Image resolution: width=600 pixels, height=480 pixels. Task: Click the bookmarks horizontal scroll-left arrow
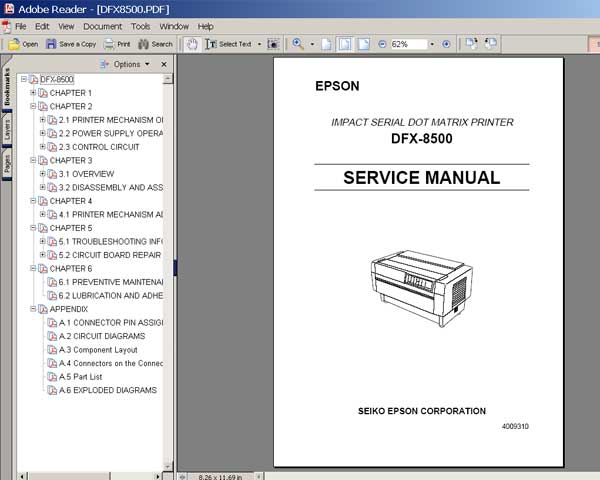pyautogui.click(x=22, y=476)
